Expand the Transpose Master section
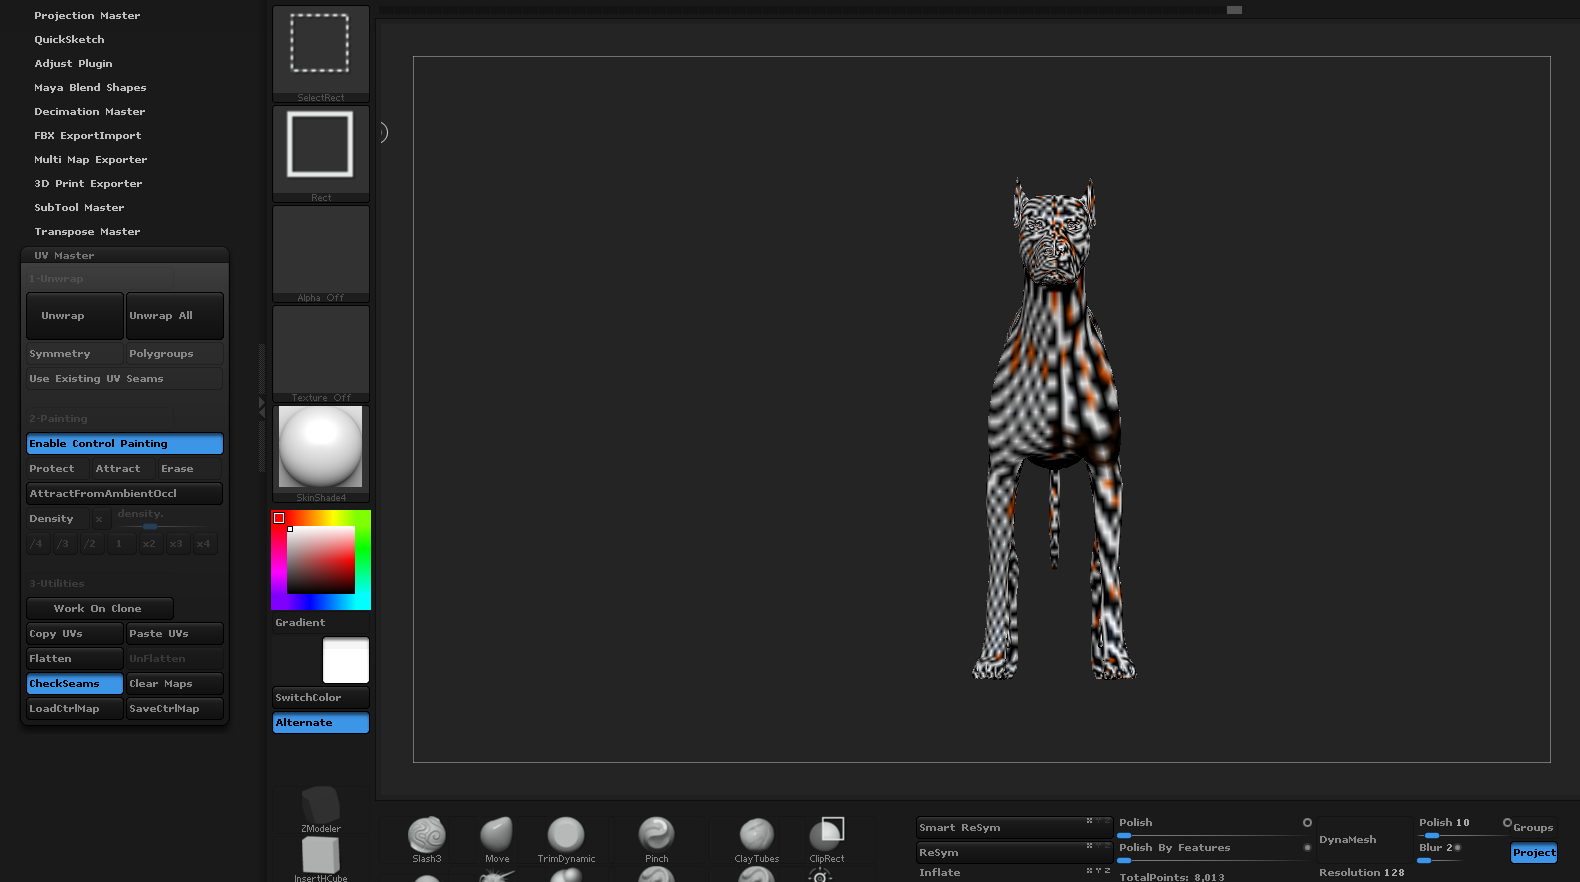 pos(87,232)
